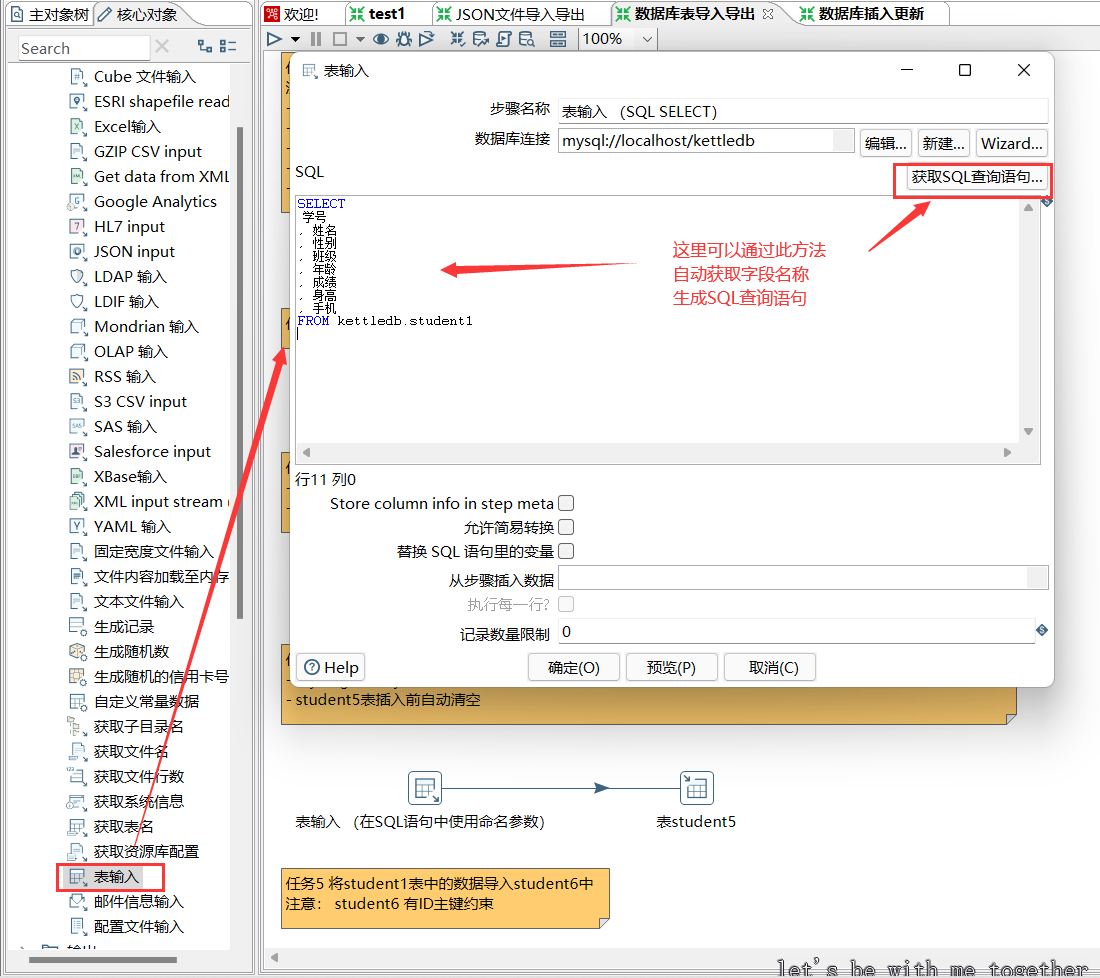Open the 从步骤插入数据 dropdown
Screen dimensions: 1100x978
coord(1037,578)
